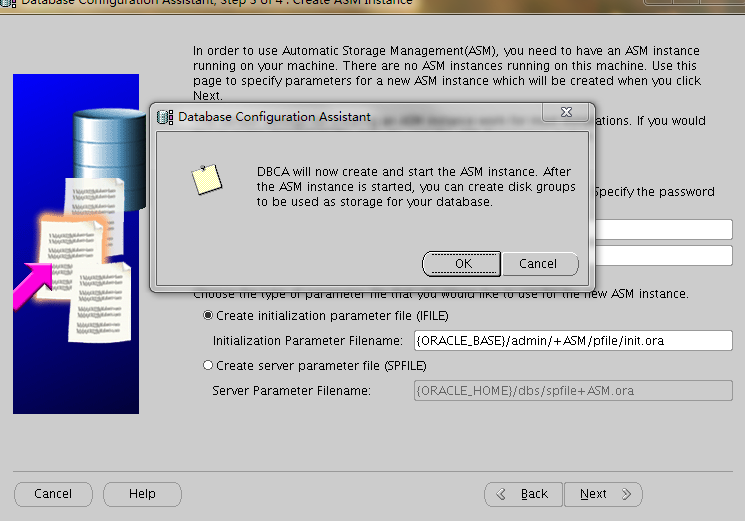Click the main wizard window title icon
This screenshot has height=521, width=745.
pyautogui.click(x=8, y=3)
